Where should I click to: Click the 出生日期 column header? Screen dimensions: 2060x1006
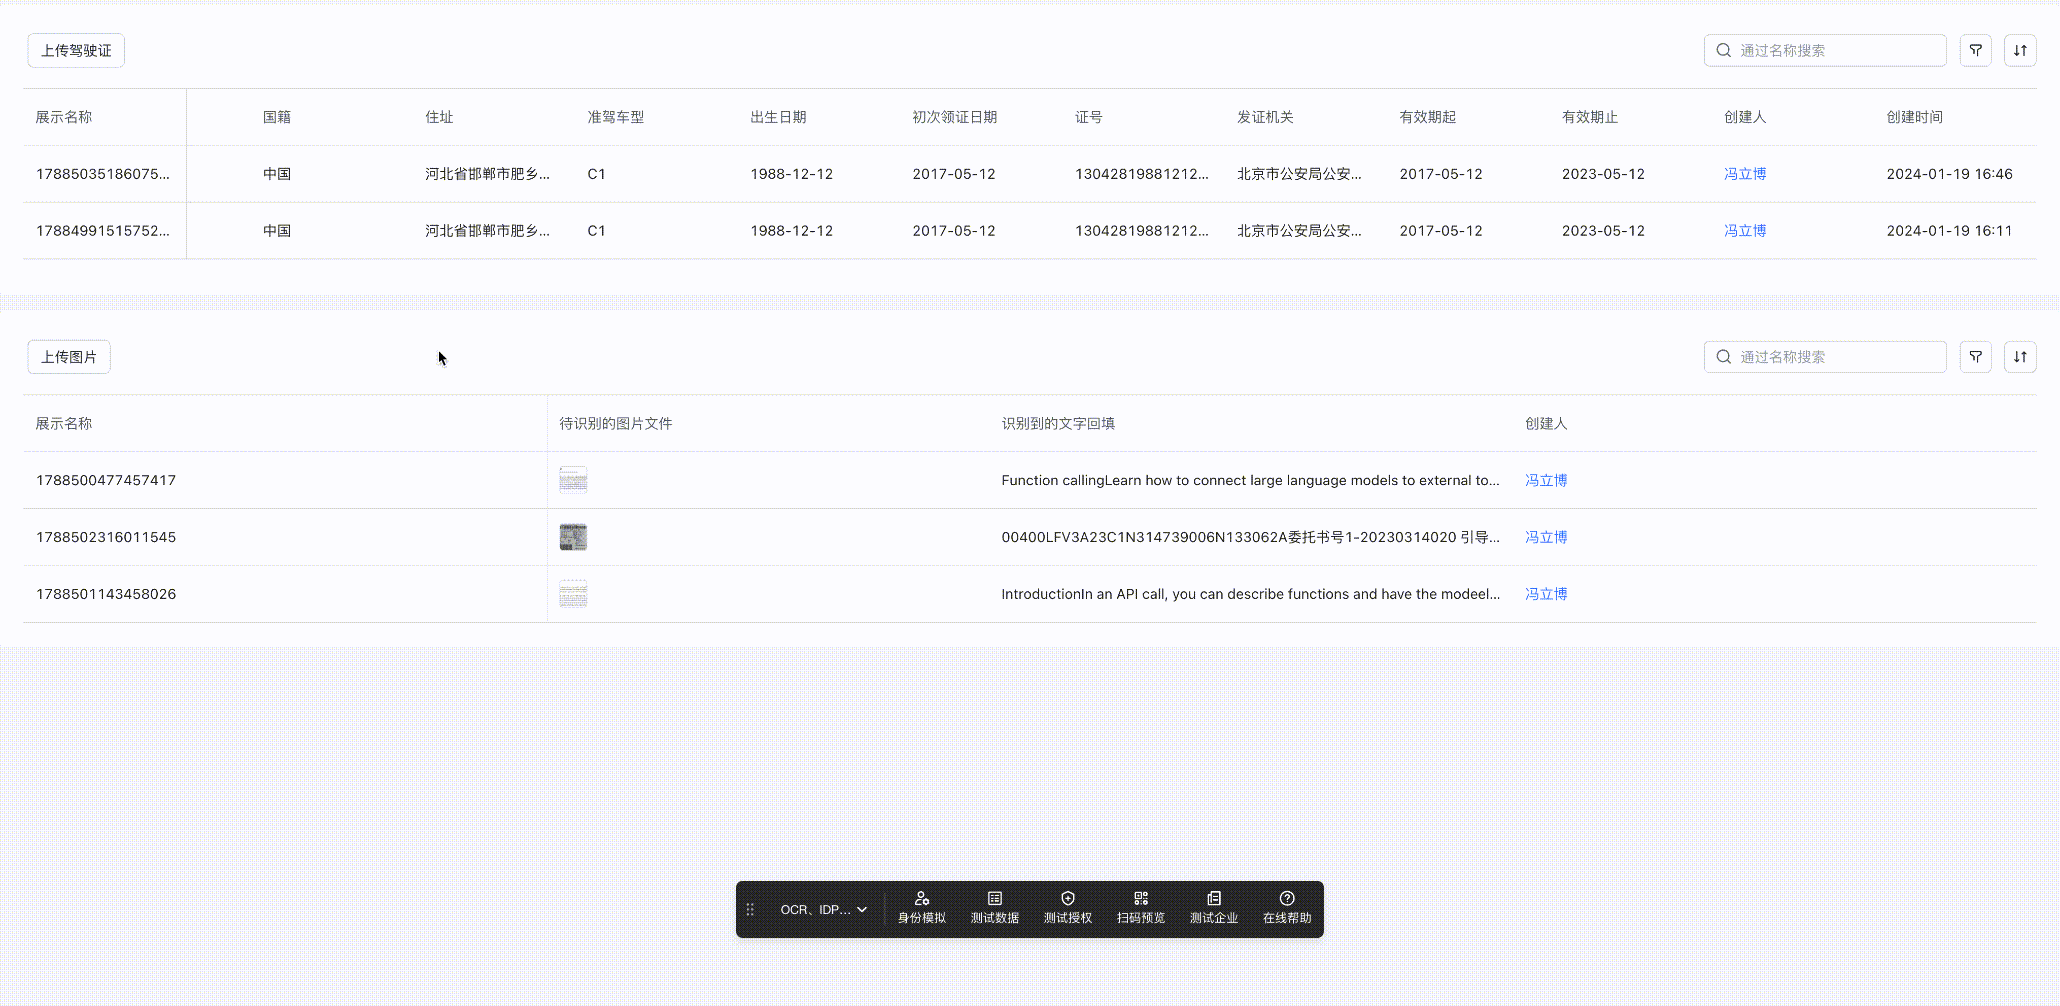tap(778, 117)
